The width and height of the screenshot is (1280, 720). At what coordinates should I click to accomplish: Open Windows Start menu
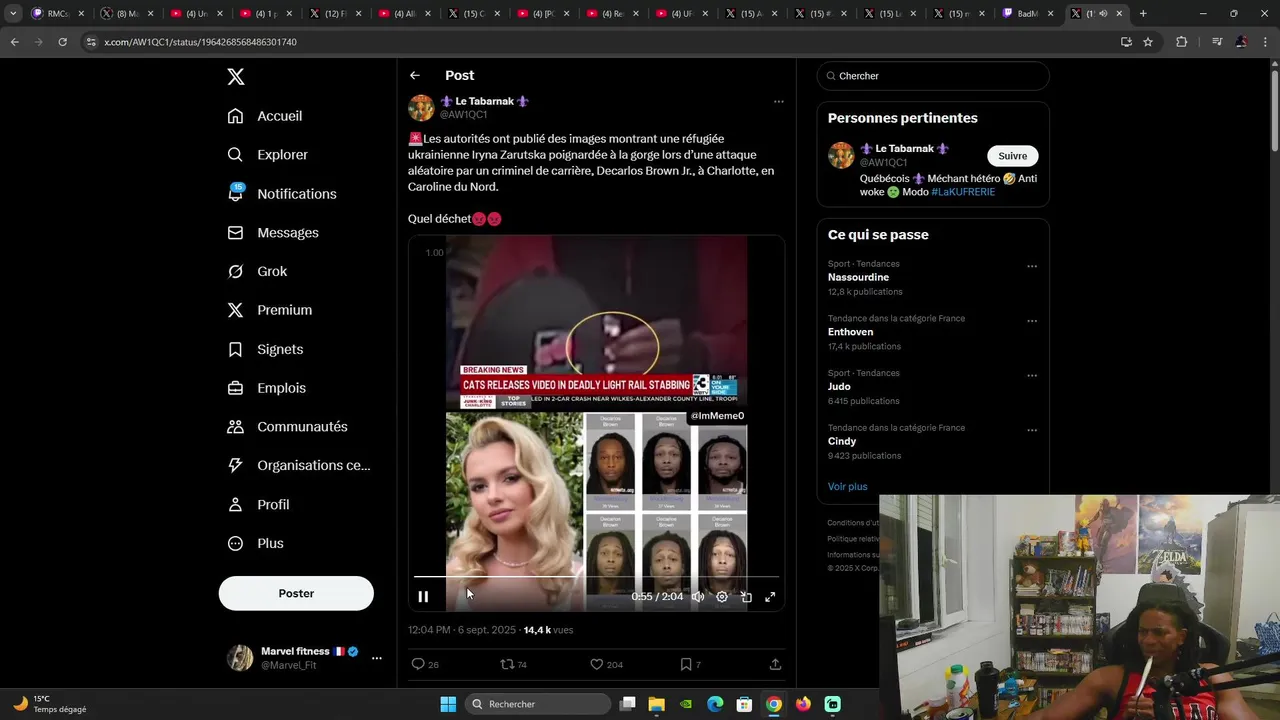(x=448, y=704)
